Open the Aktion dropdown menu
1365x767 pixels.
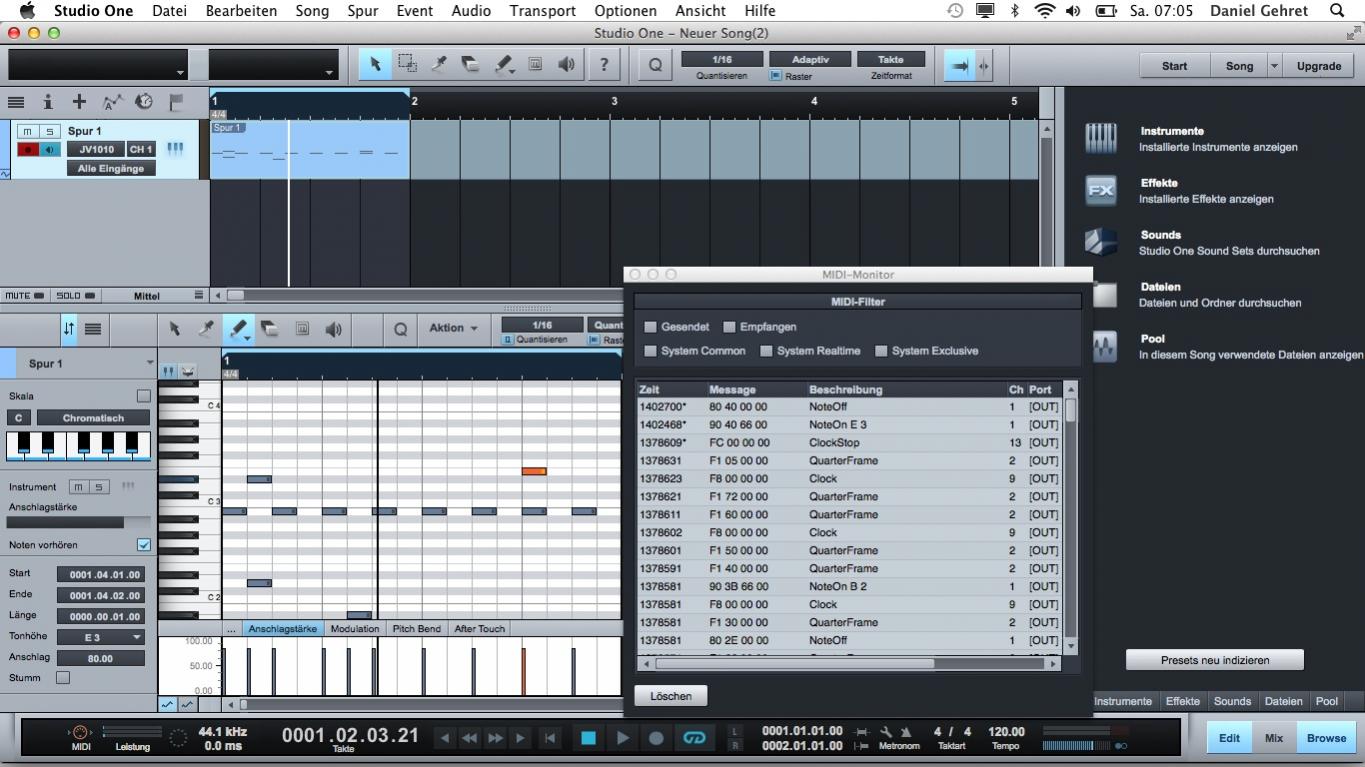click(453, 328)
